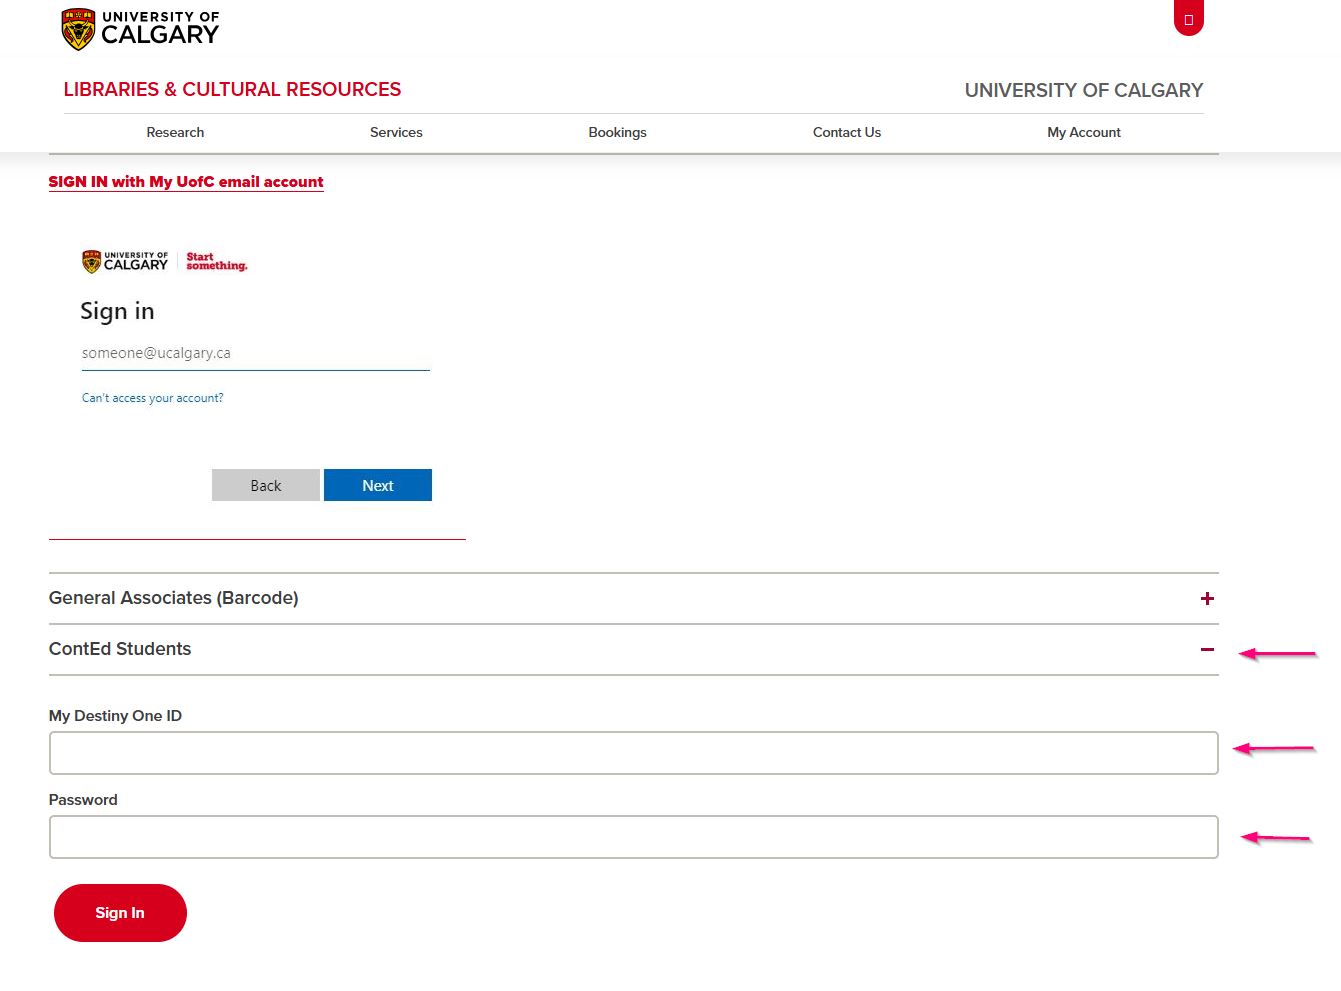Select the someone@ucalgary.ca email field
The height and width of the screenshot is (991, 1341).
point(255,353)
